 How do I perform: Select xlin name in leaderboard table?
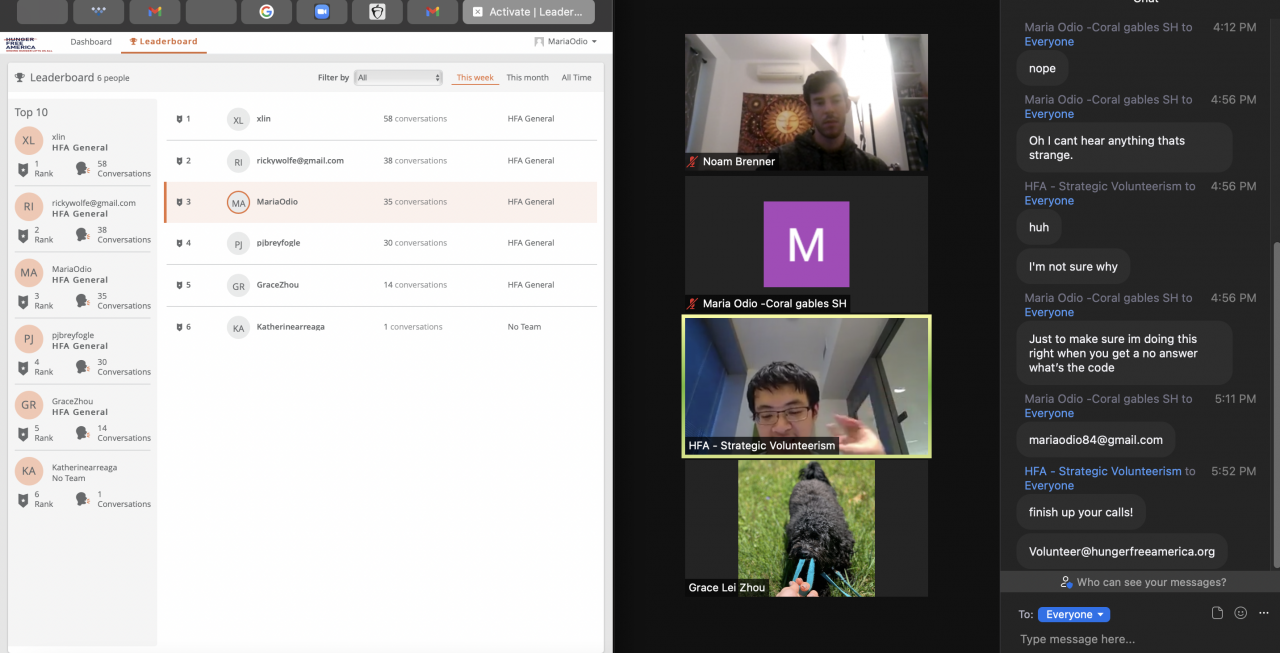click(x=264, y=119)
